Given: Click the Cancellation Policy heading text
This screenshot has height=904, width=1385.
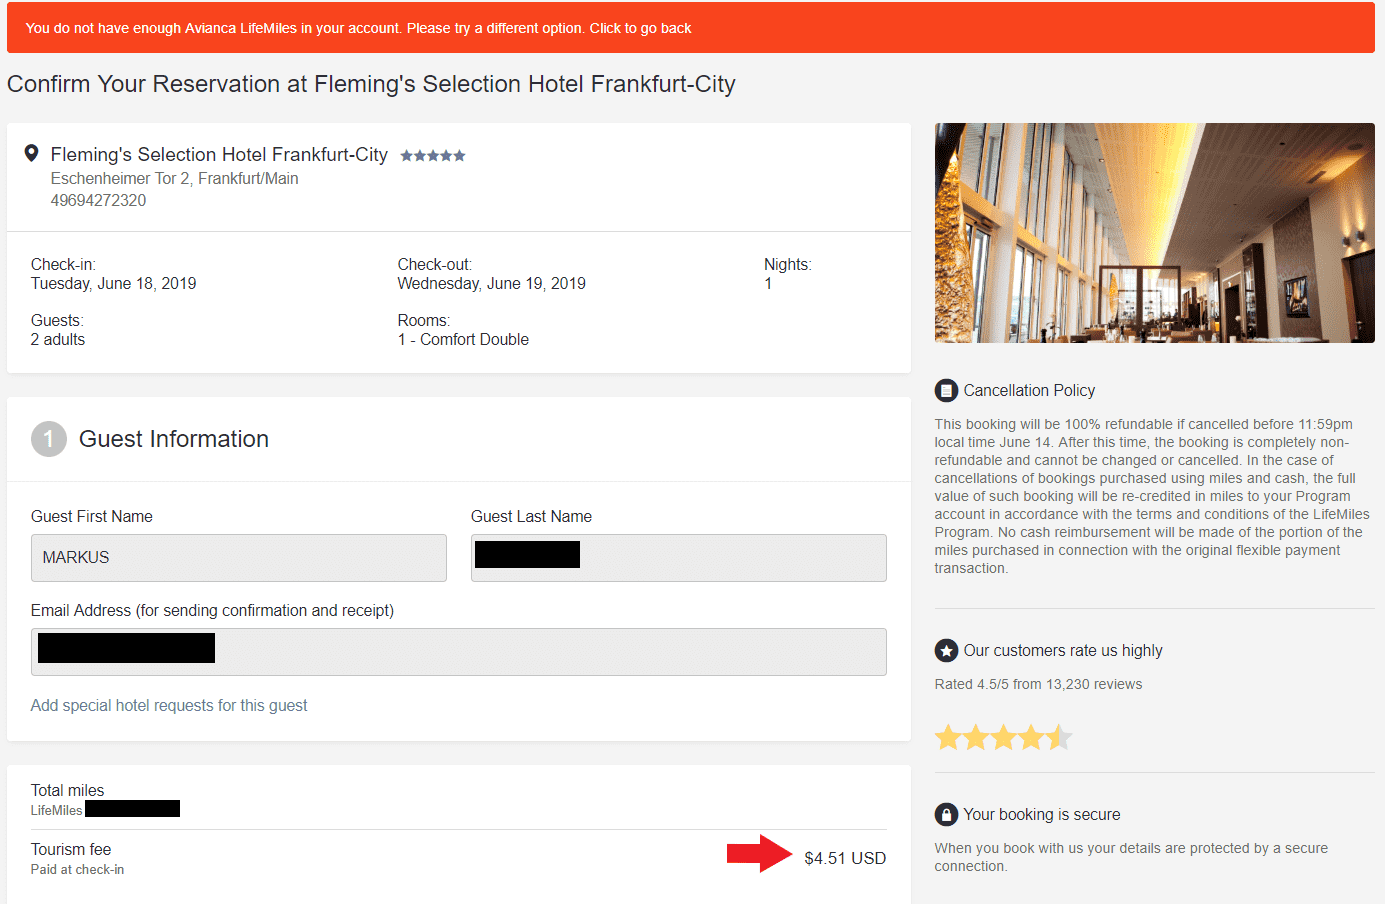Looking at the screenshot, I should (x=1029, y=390).
